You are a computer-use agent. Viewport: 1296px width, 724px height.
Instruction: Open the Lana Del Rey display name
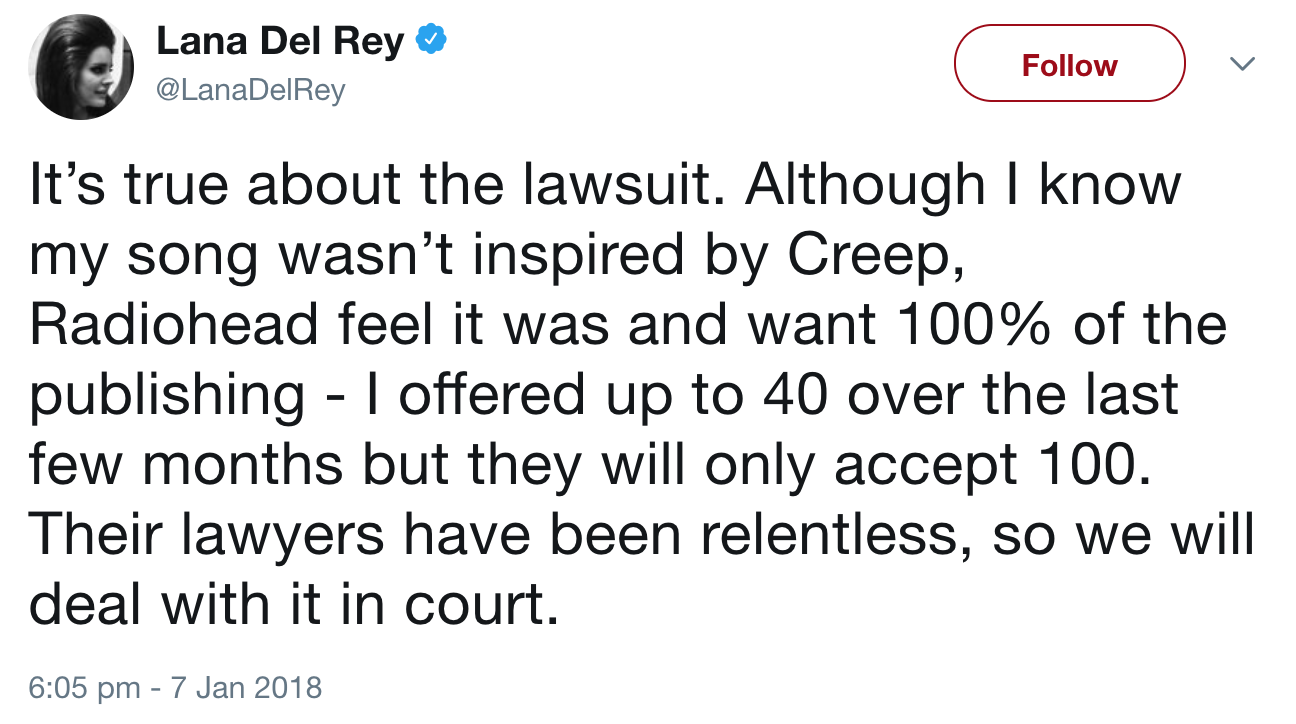(x=280, y=42)
